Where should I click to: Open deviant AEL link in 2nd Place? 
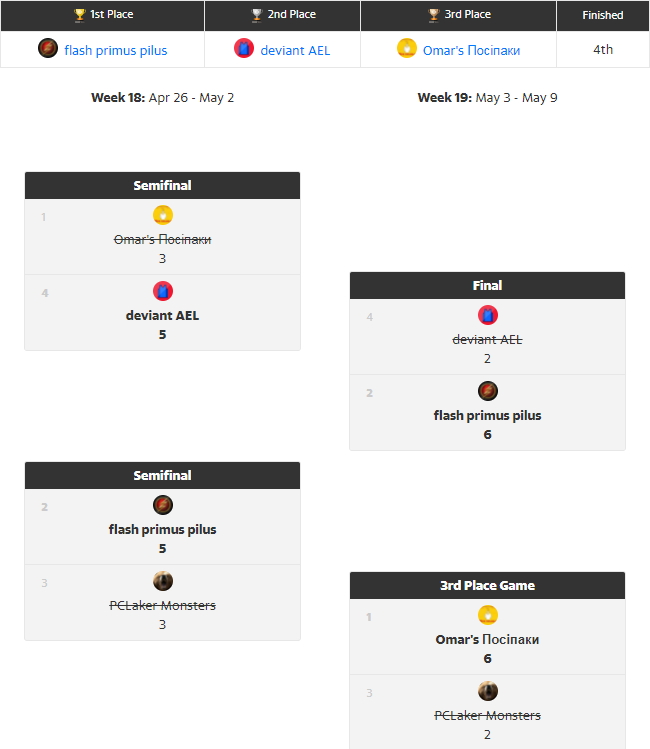pyautogui.click(x=295, y=50)
